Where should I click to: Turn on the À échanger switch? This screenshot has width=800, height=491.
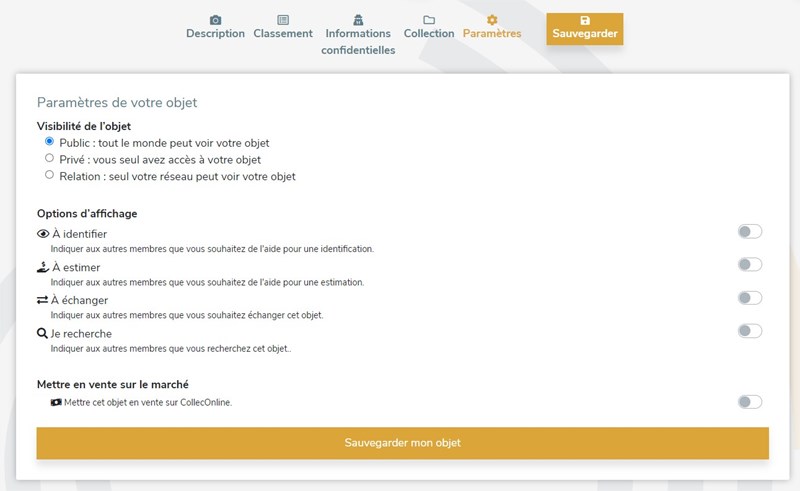pyautogui.click(x=750, y=298)
